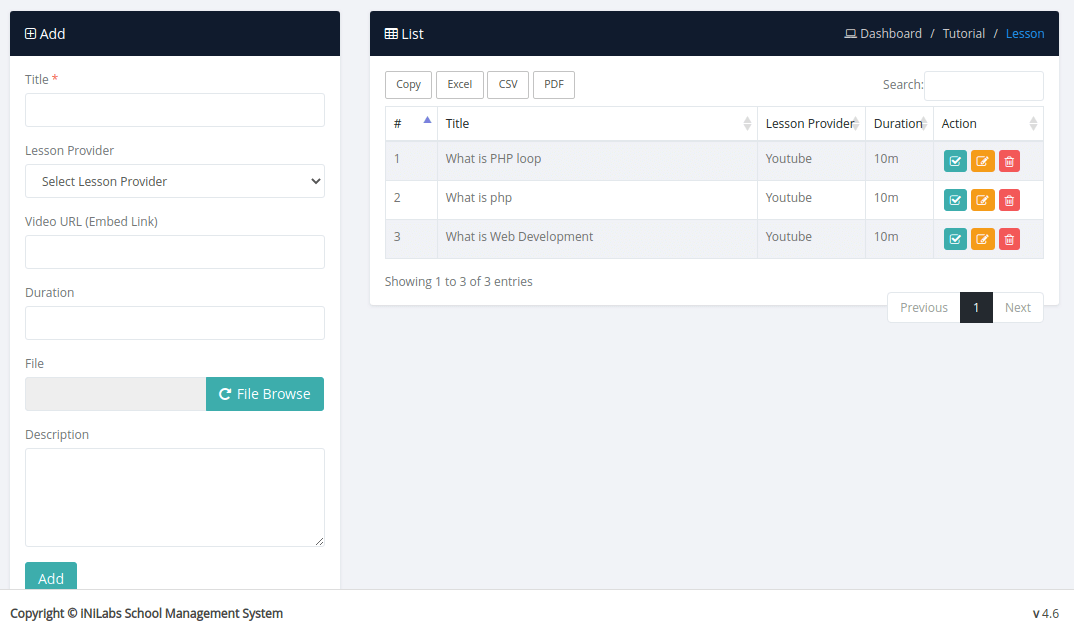Edit the What is php lesson
The height and width of the screenshot is (632, 1074).
[982, 200]
